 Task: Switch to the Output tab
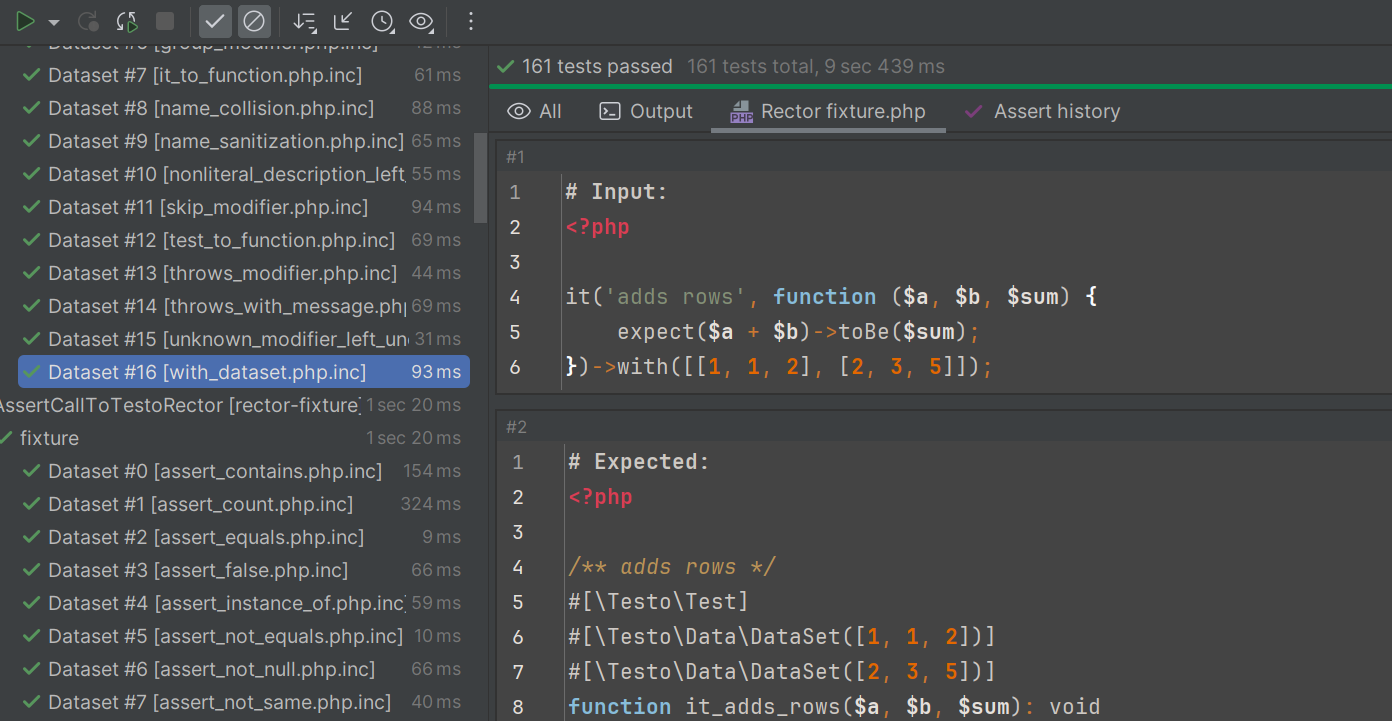[x=646, y=111]
